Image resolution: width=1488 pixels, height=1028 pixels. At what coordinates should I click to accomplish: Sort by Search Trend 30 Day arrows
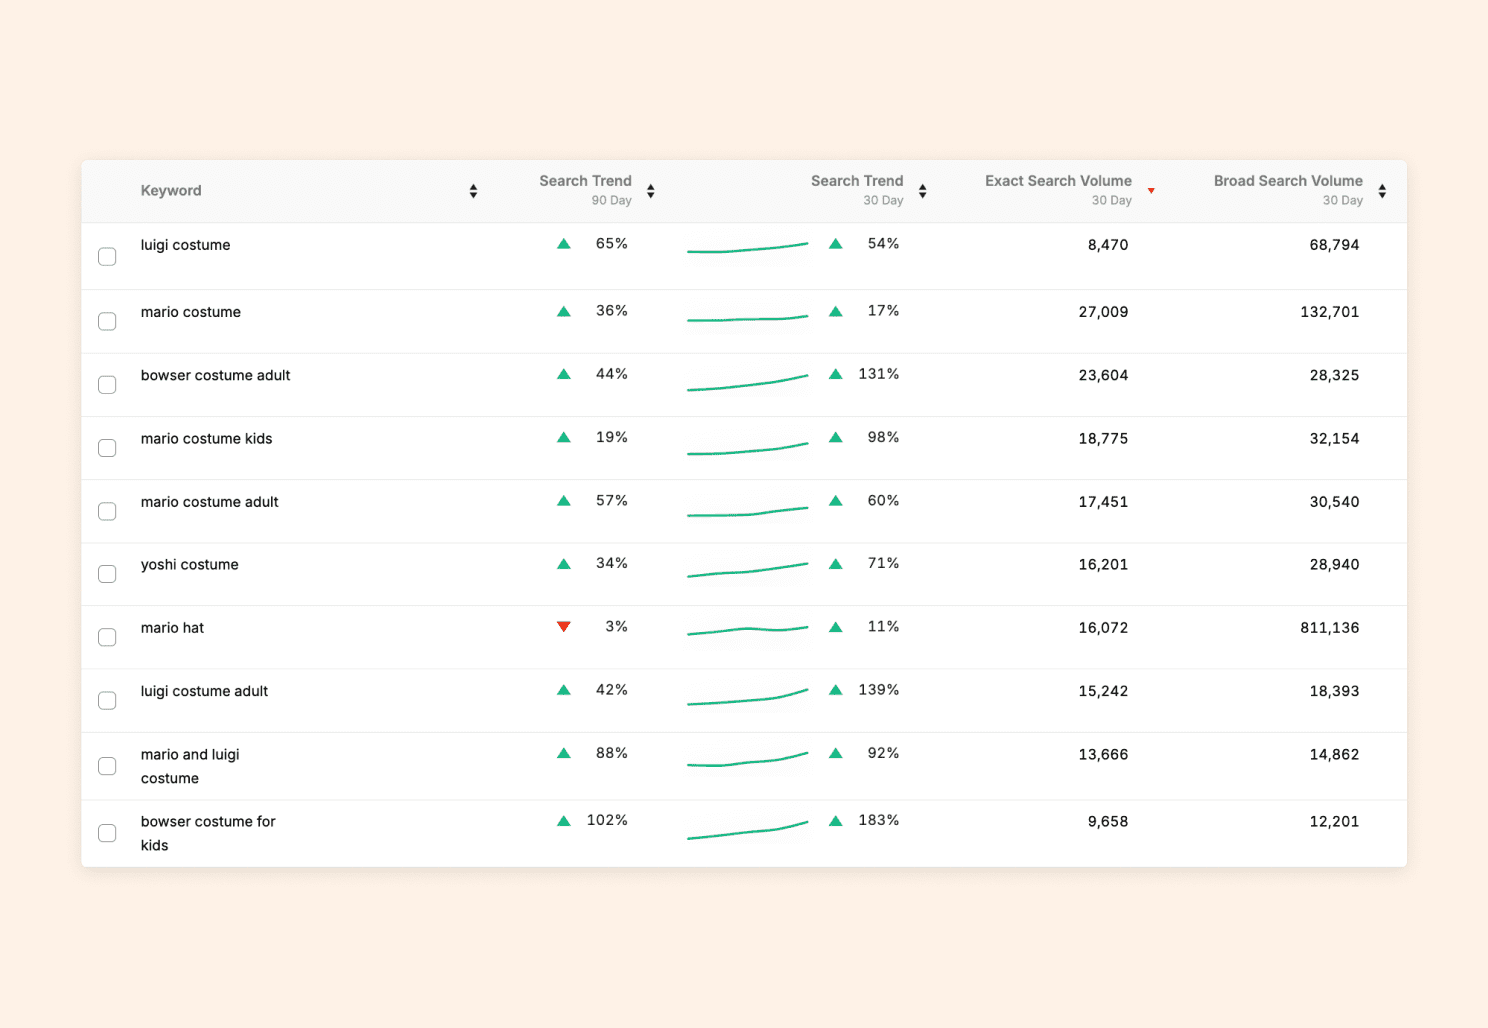922,191
